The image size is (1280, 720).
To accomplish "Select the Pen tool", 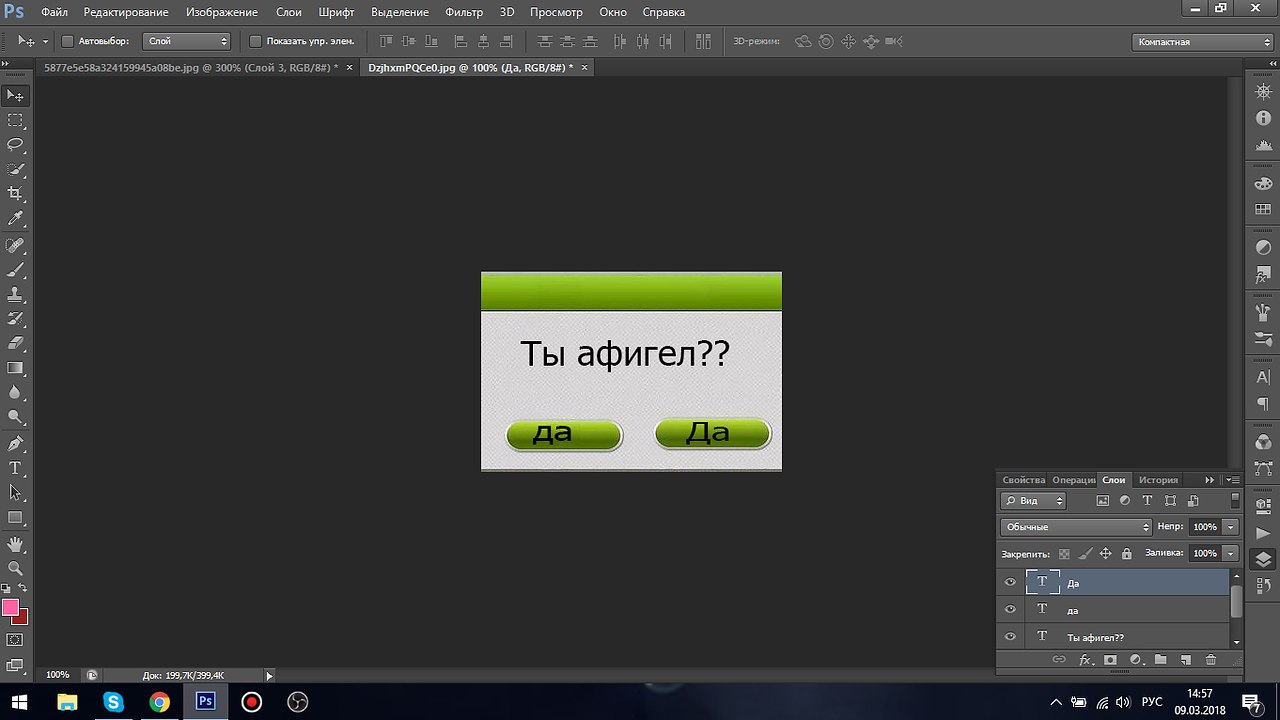I will click(x=15, y=444).
